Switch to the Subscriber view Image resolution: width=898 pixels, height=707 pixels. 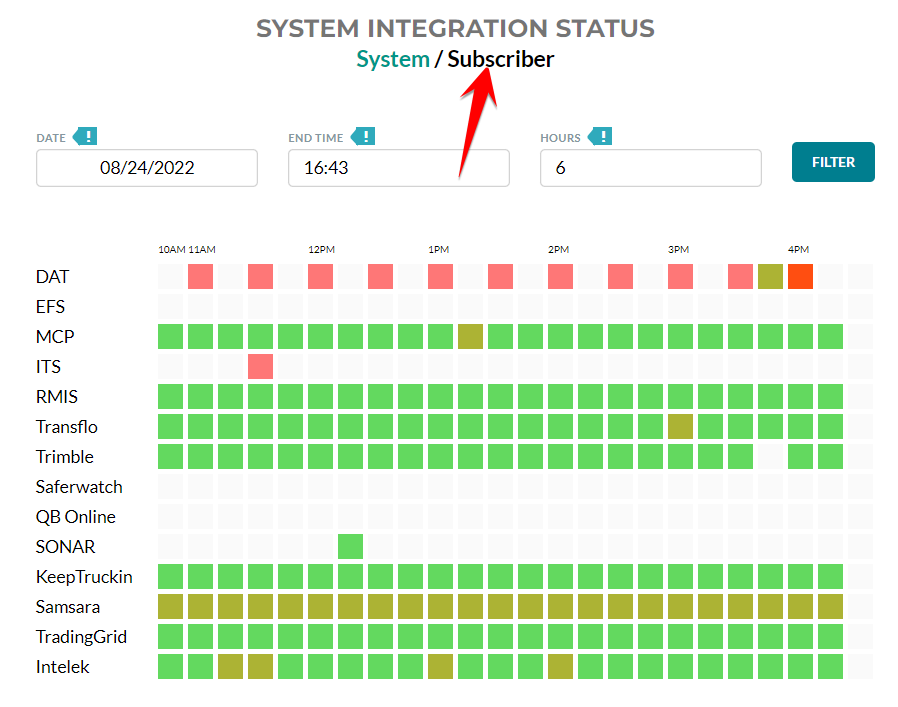coord(500,59)
